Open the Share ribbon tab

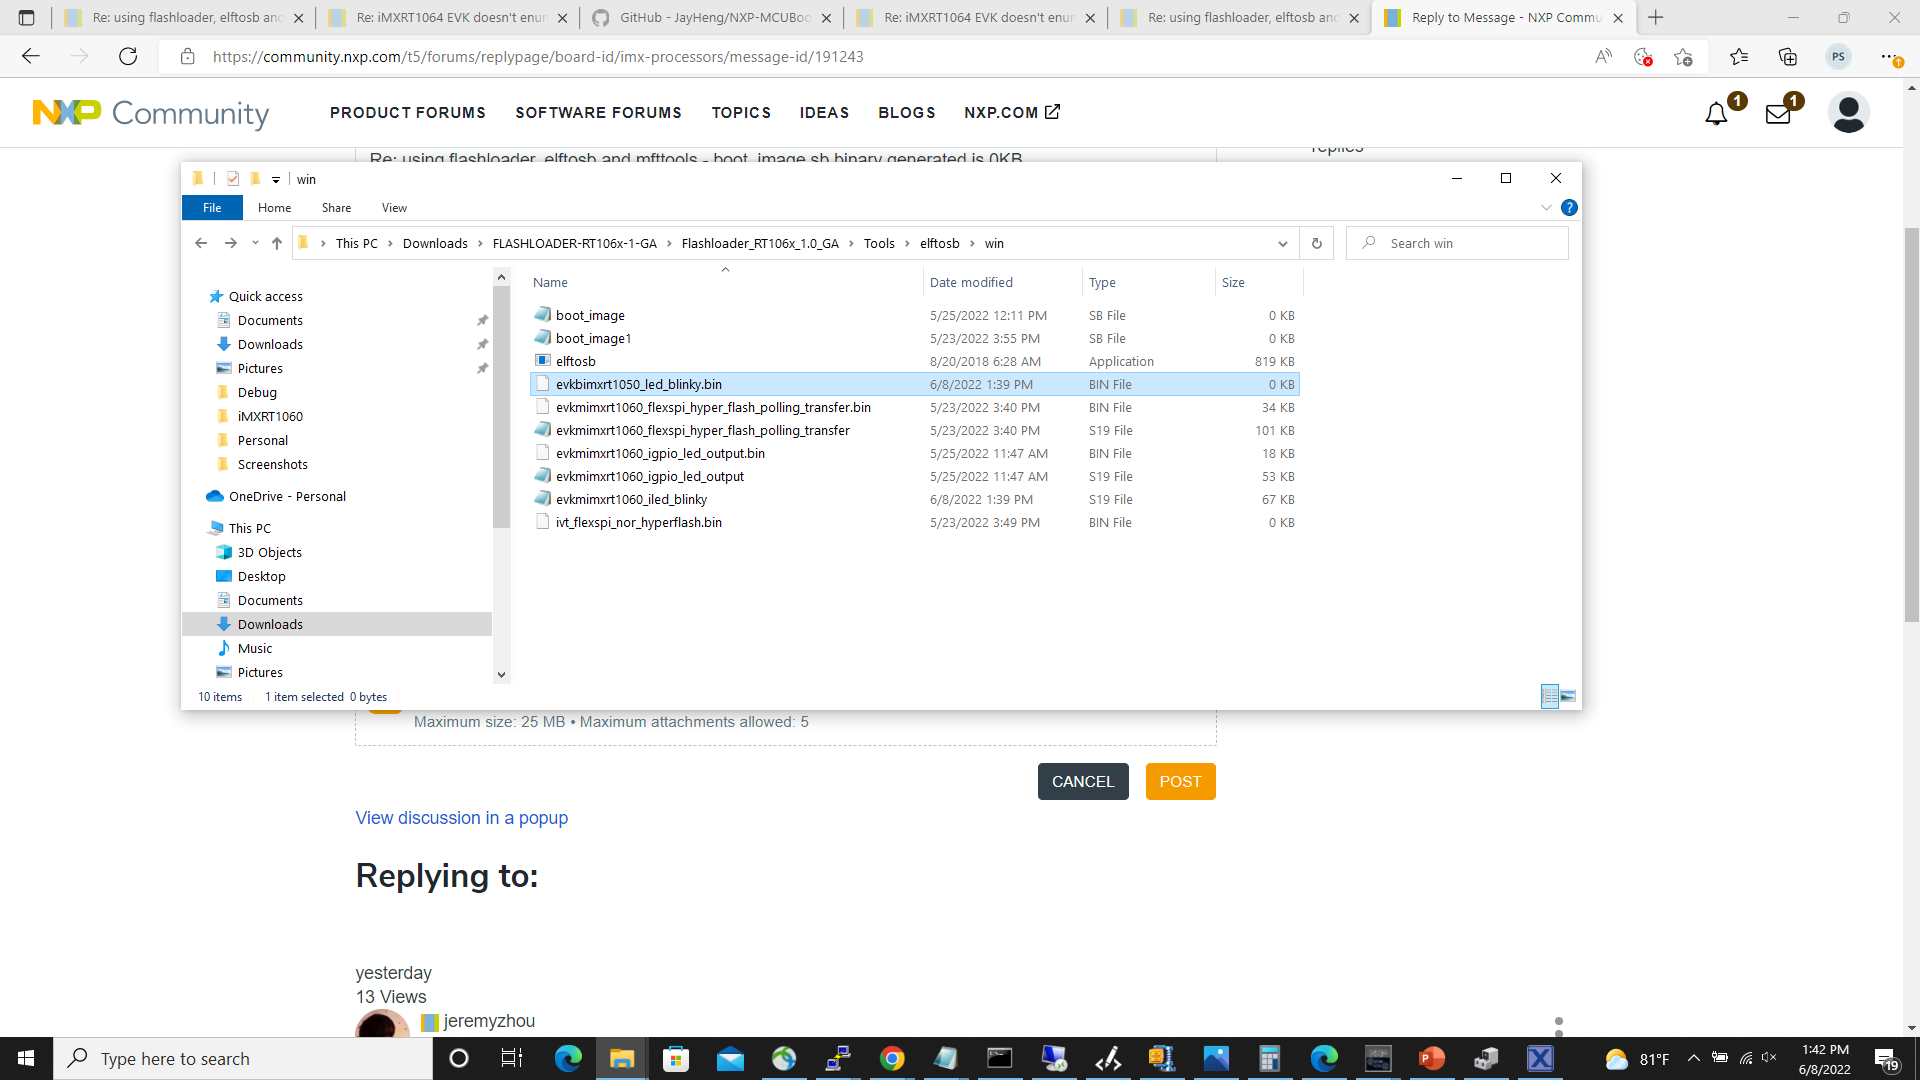coord(336,207)
